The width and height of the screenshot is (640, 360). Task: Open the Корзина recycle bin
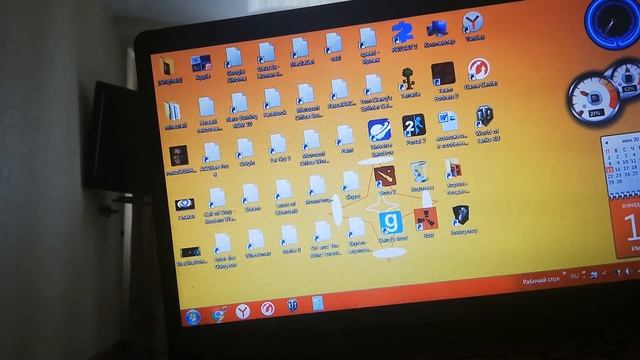(x=421, y=176)
